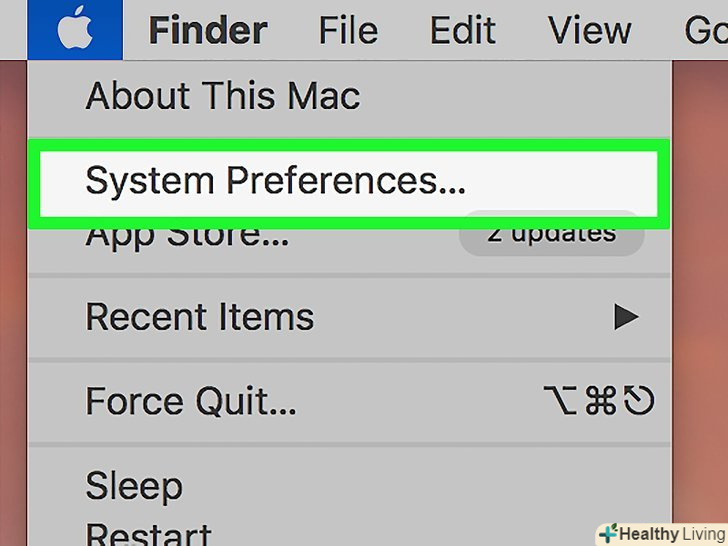Click the desktop background right of the menu
Viewport: 728px width, 546px height.
point(700,300)
